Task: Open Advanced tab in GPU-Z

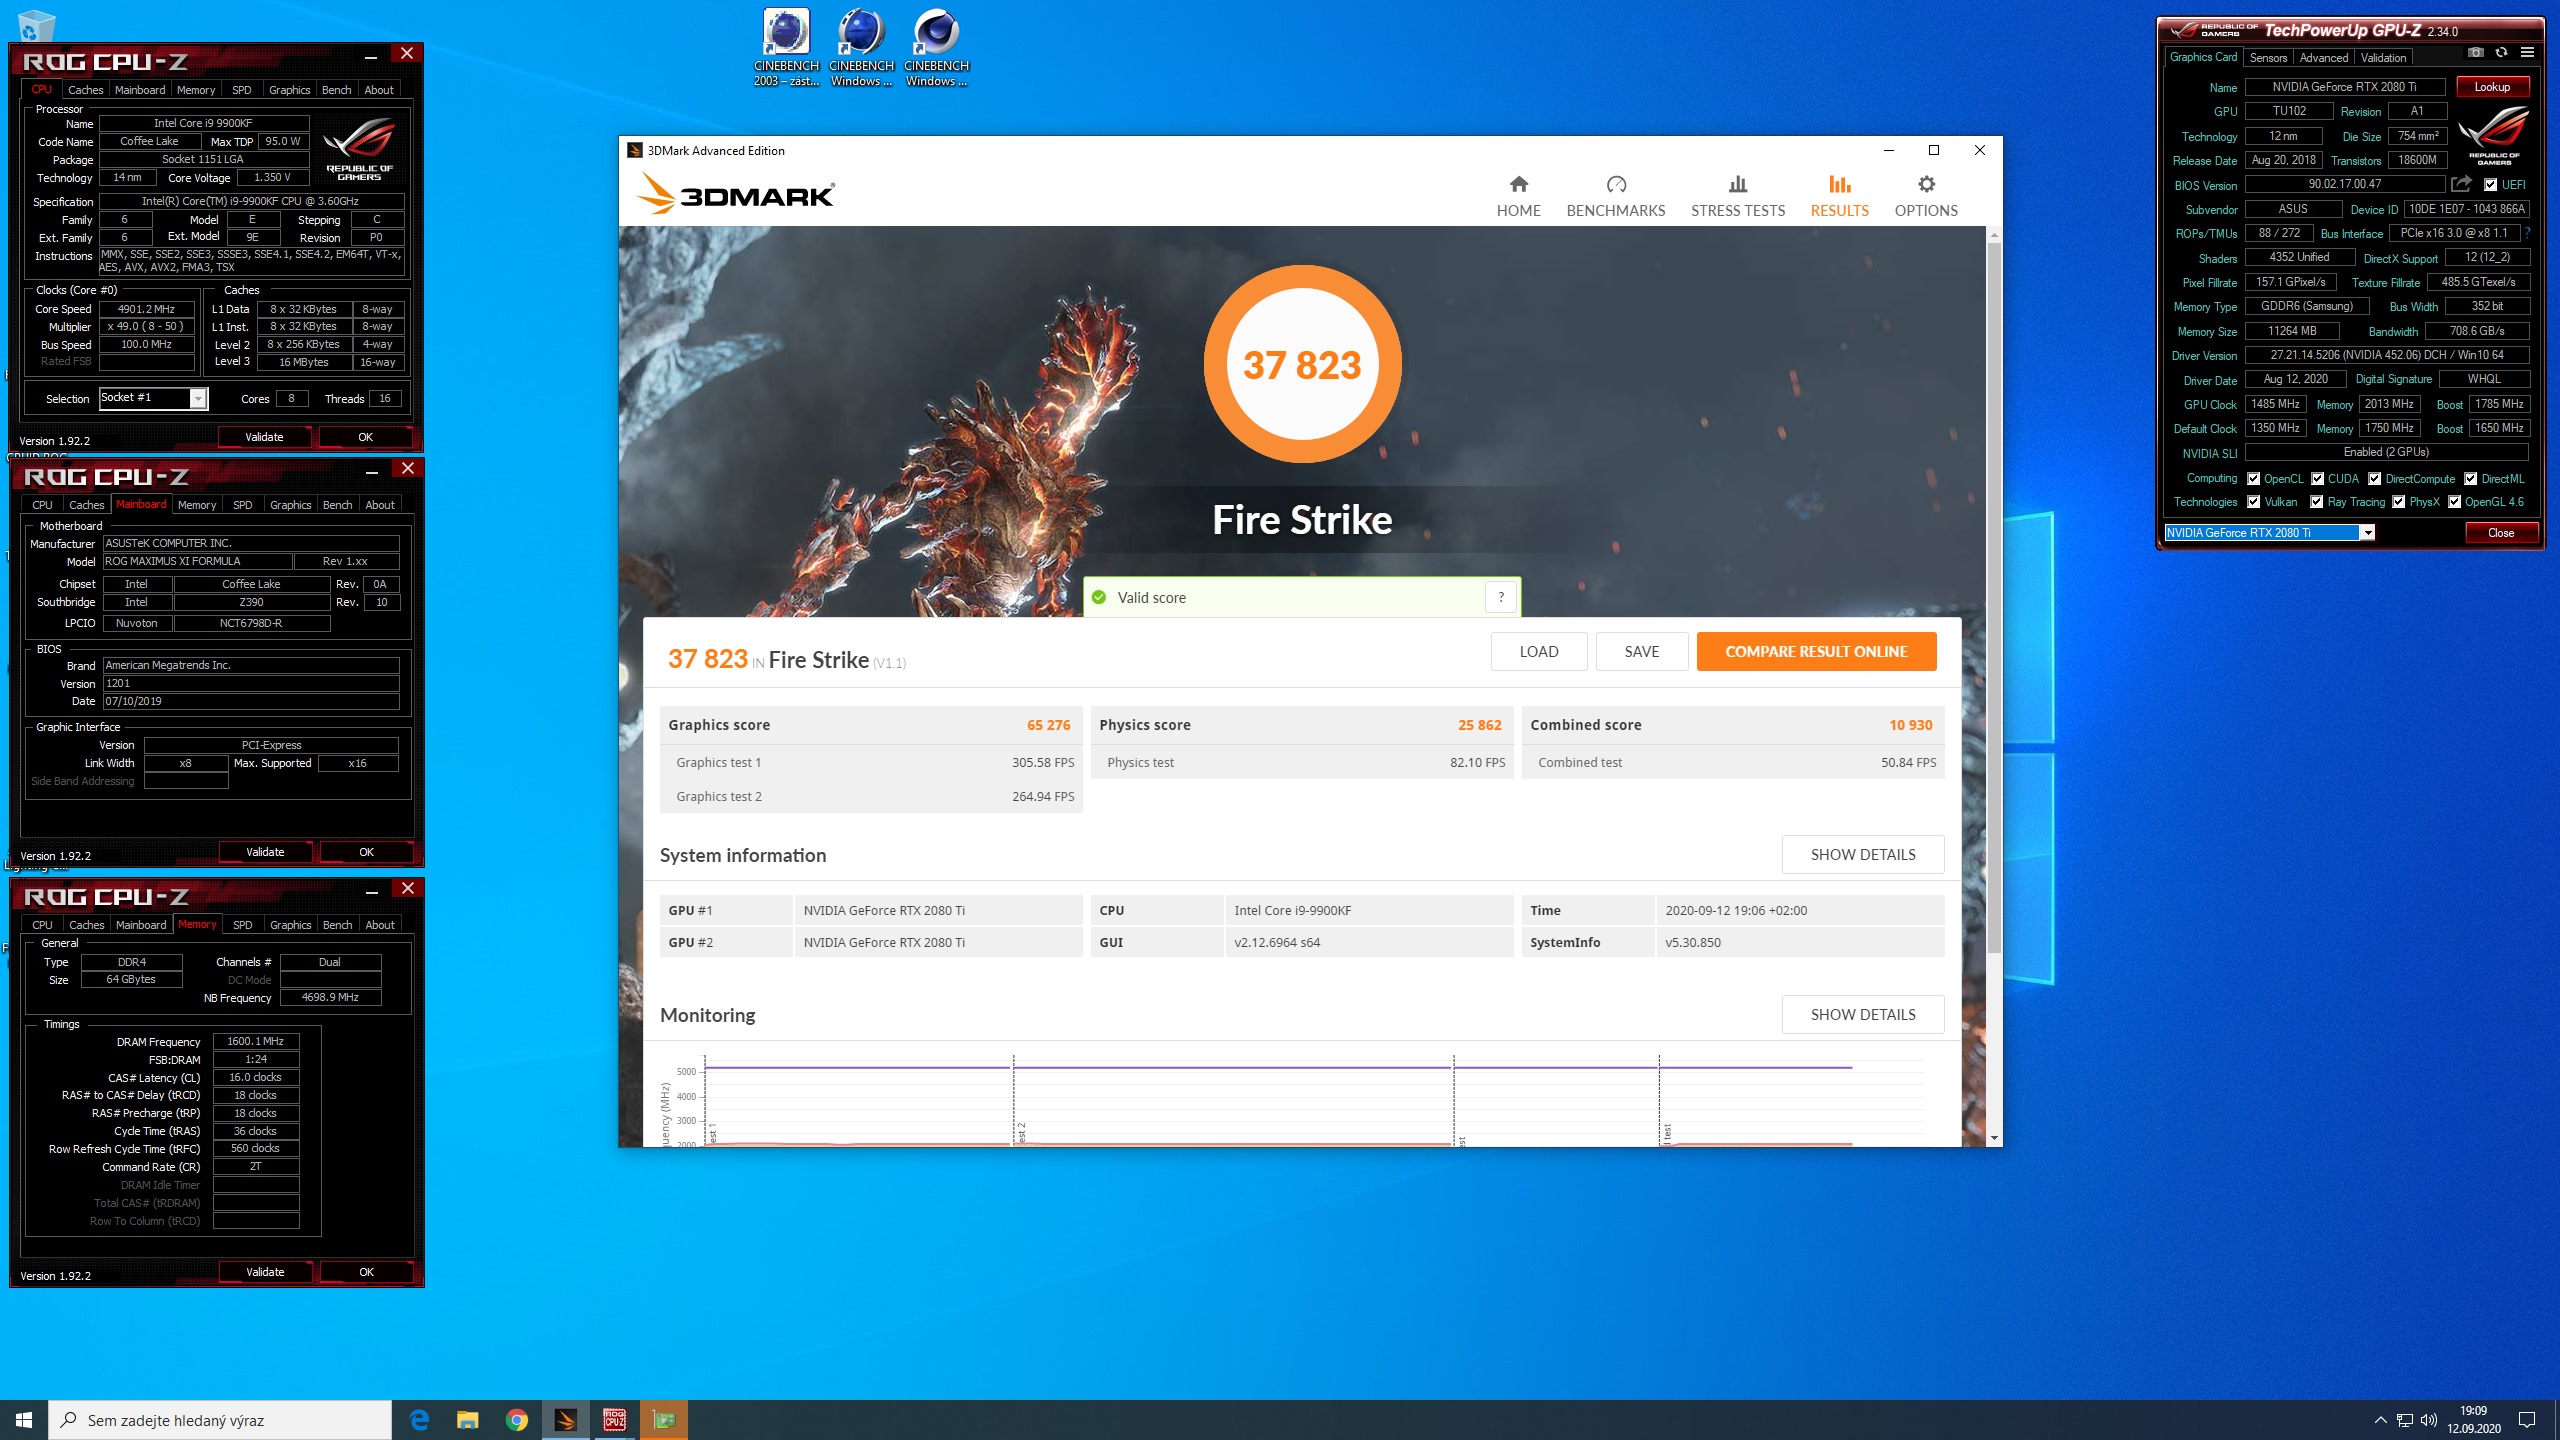Action: [2323, 58]
